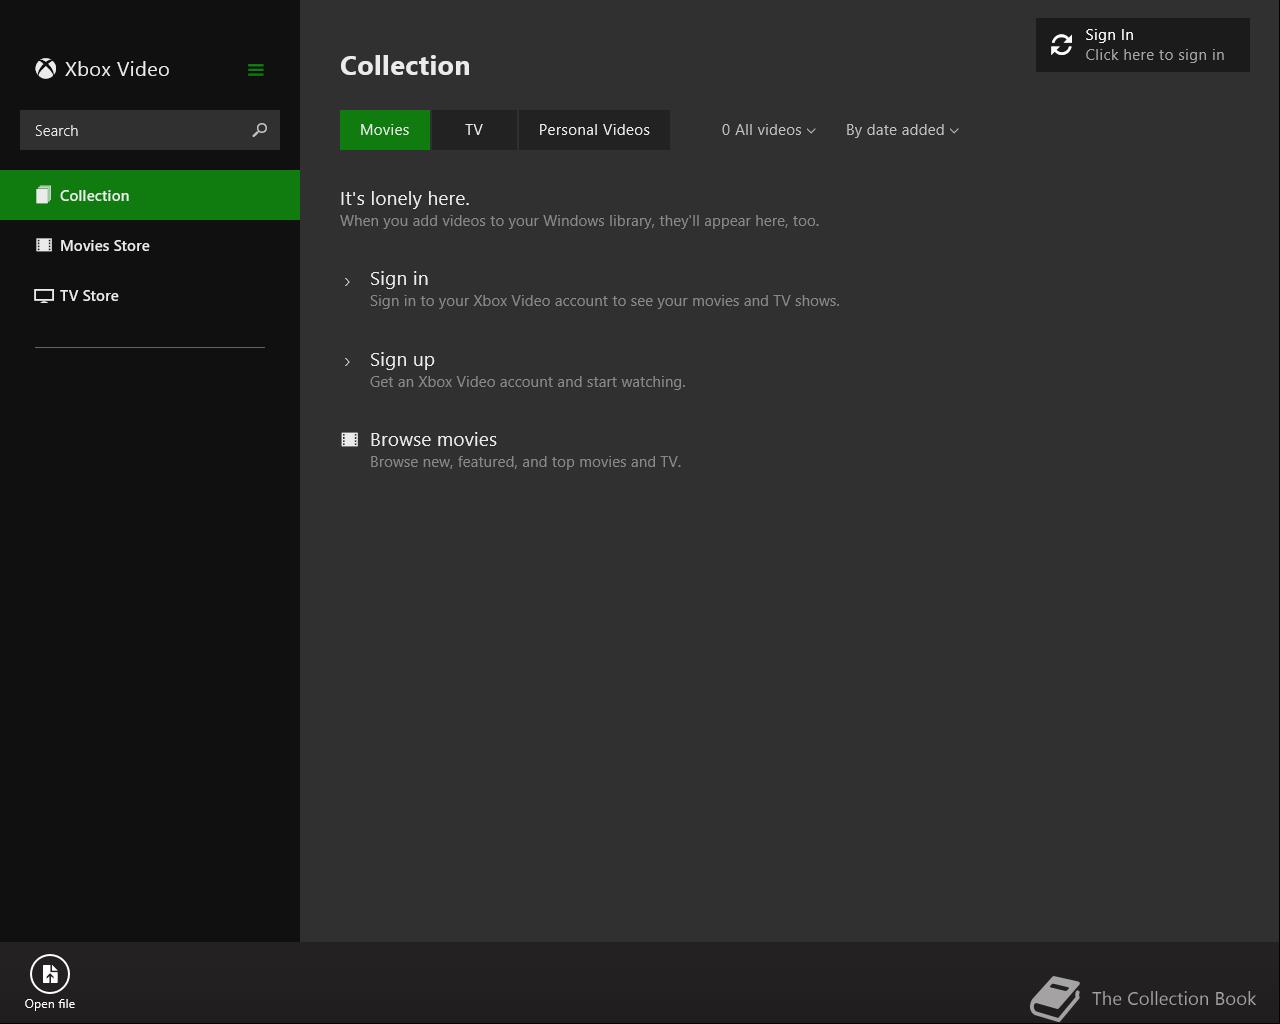Select Collection in the sidebar
The width and height of the screenshot is (1280, 1024).
click(x=150, y=195)
